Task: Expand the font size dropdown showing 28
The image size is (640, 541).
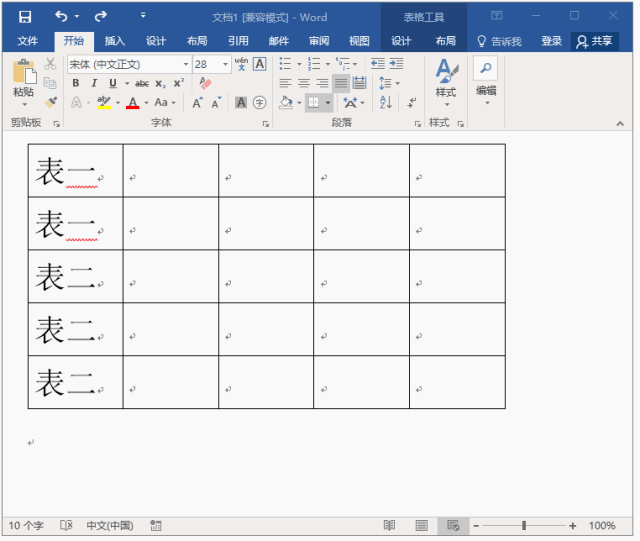Action: click(228, 64)
